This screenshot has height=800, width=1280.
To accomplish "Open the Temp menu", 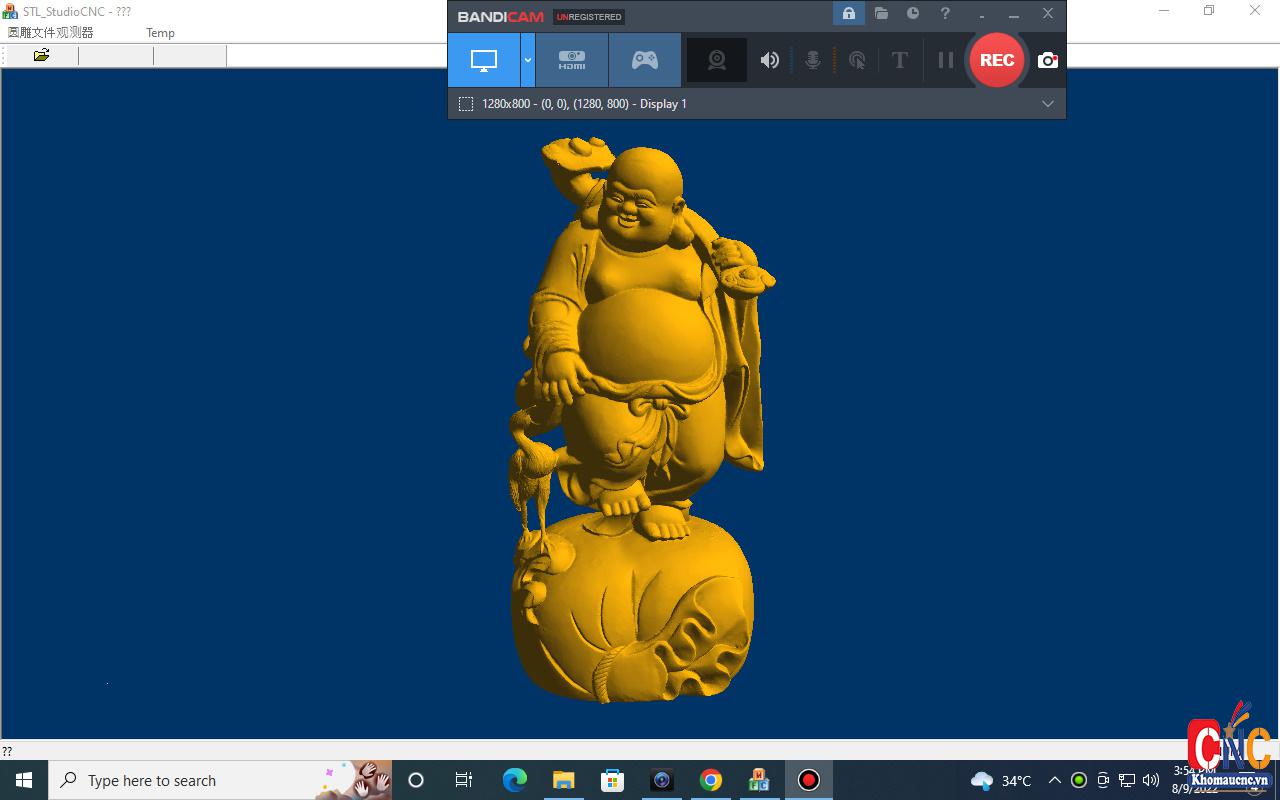I will coord(160,33).
